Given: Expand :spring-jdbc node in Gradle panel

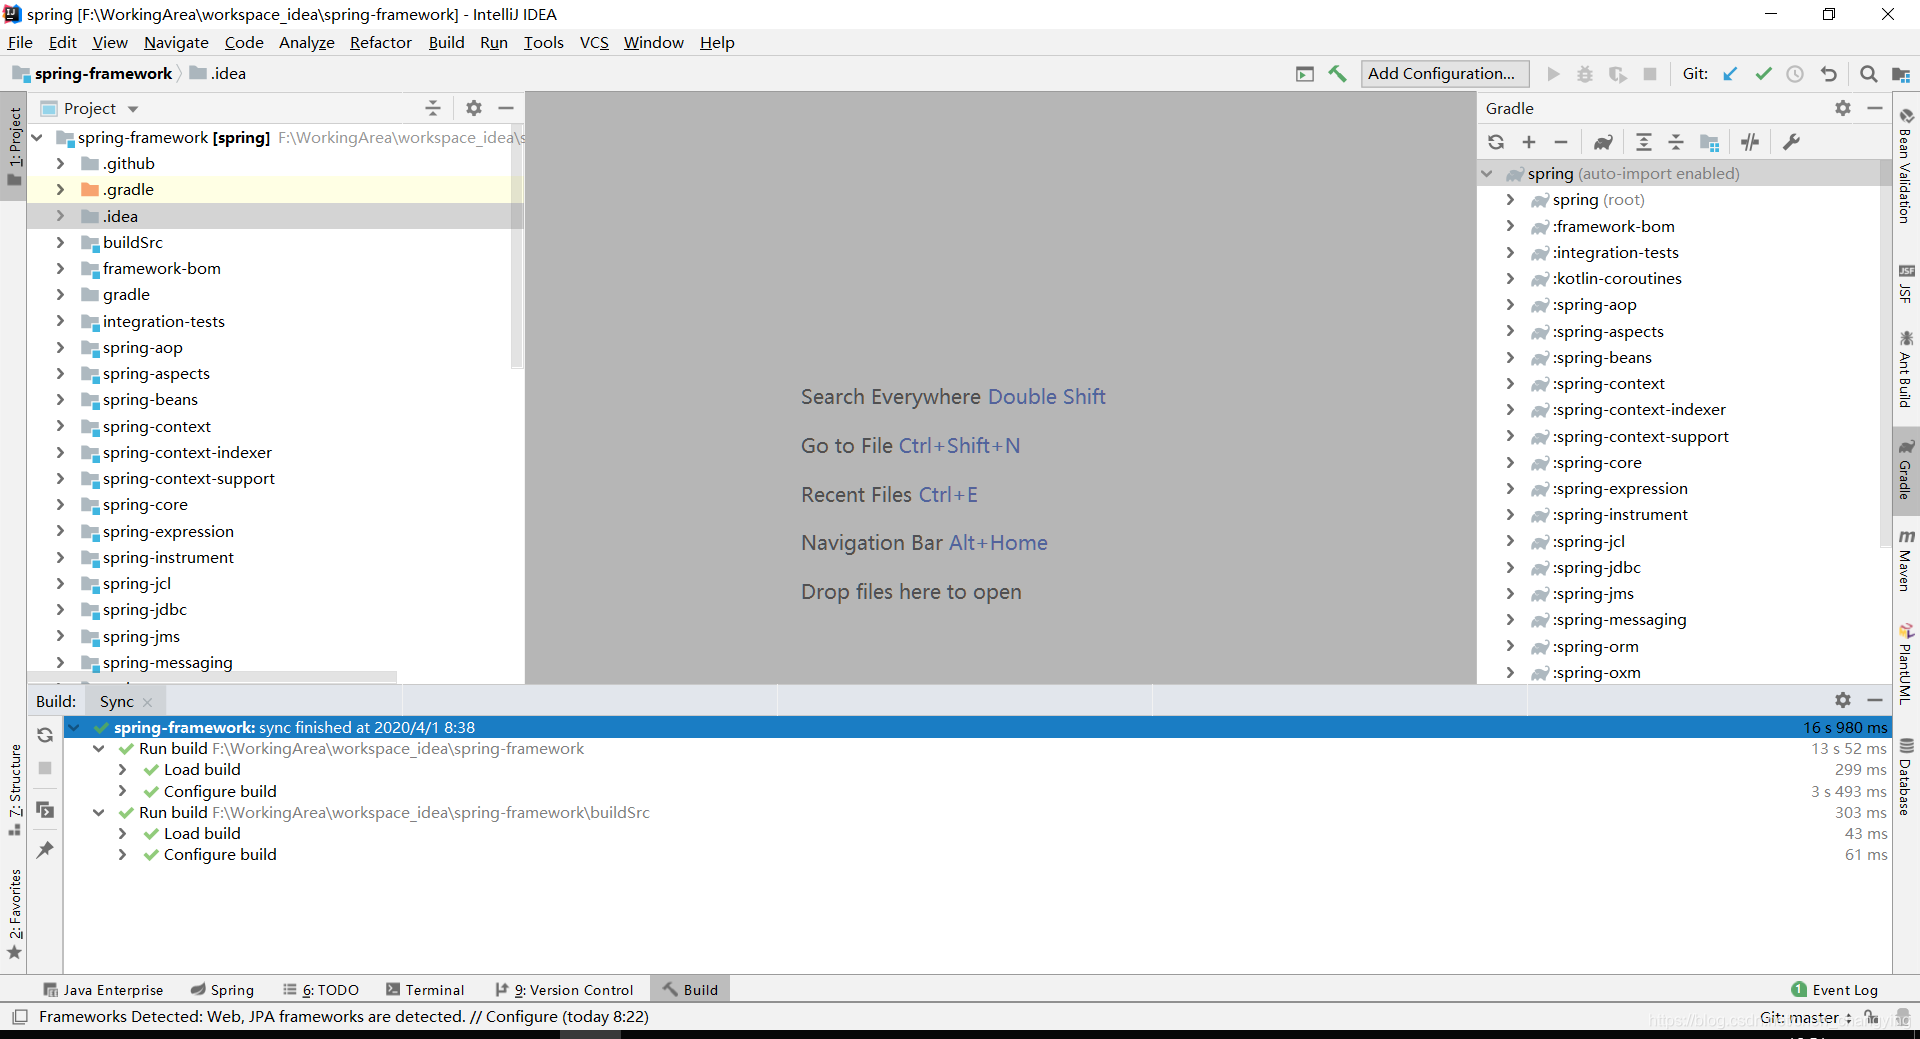Looking at the screenshot, I should 1510,567.
